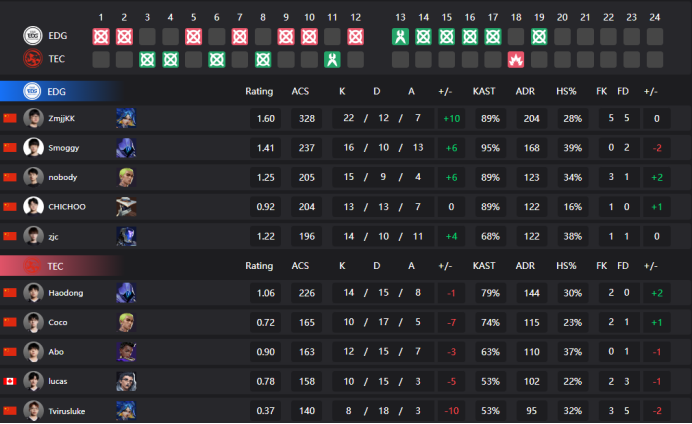Screen dimensions: 692x424
Task: Select TEC's round 11 defuse win icon
Action: tap(332, 59)
